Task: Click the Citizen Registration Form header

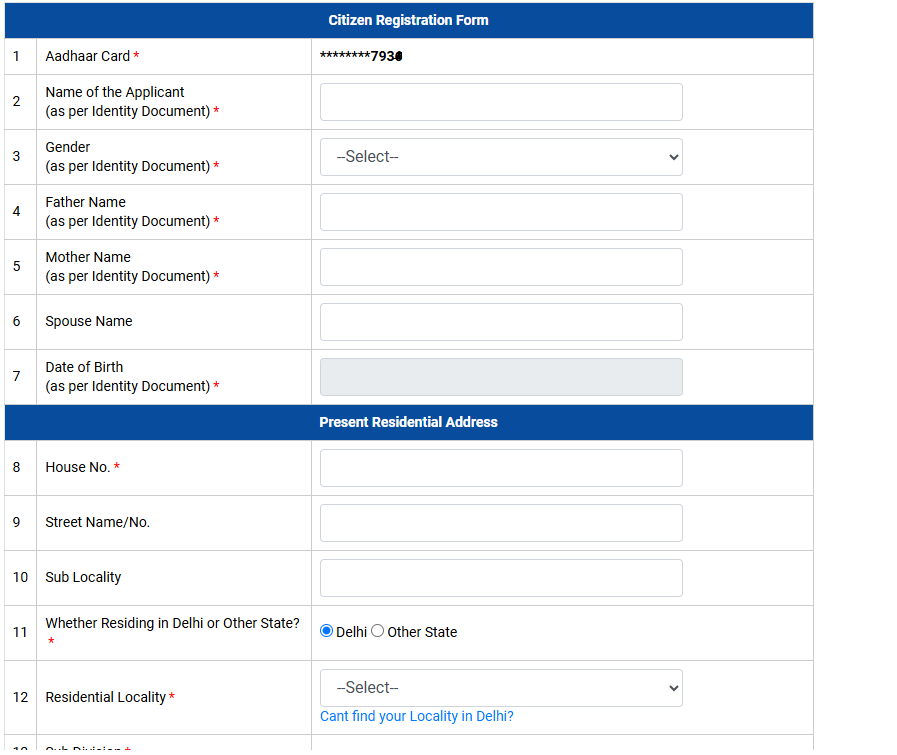Action: click(x=408, y=20)
